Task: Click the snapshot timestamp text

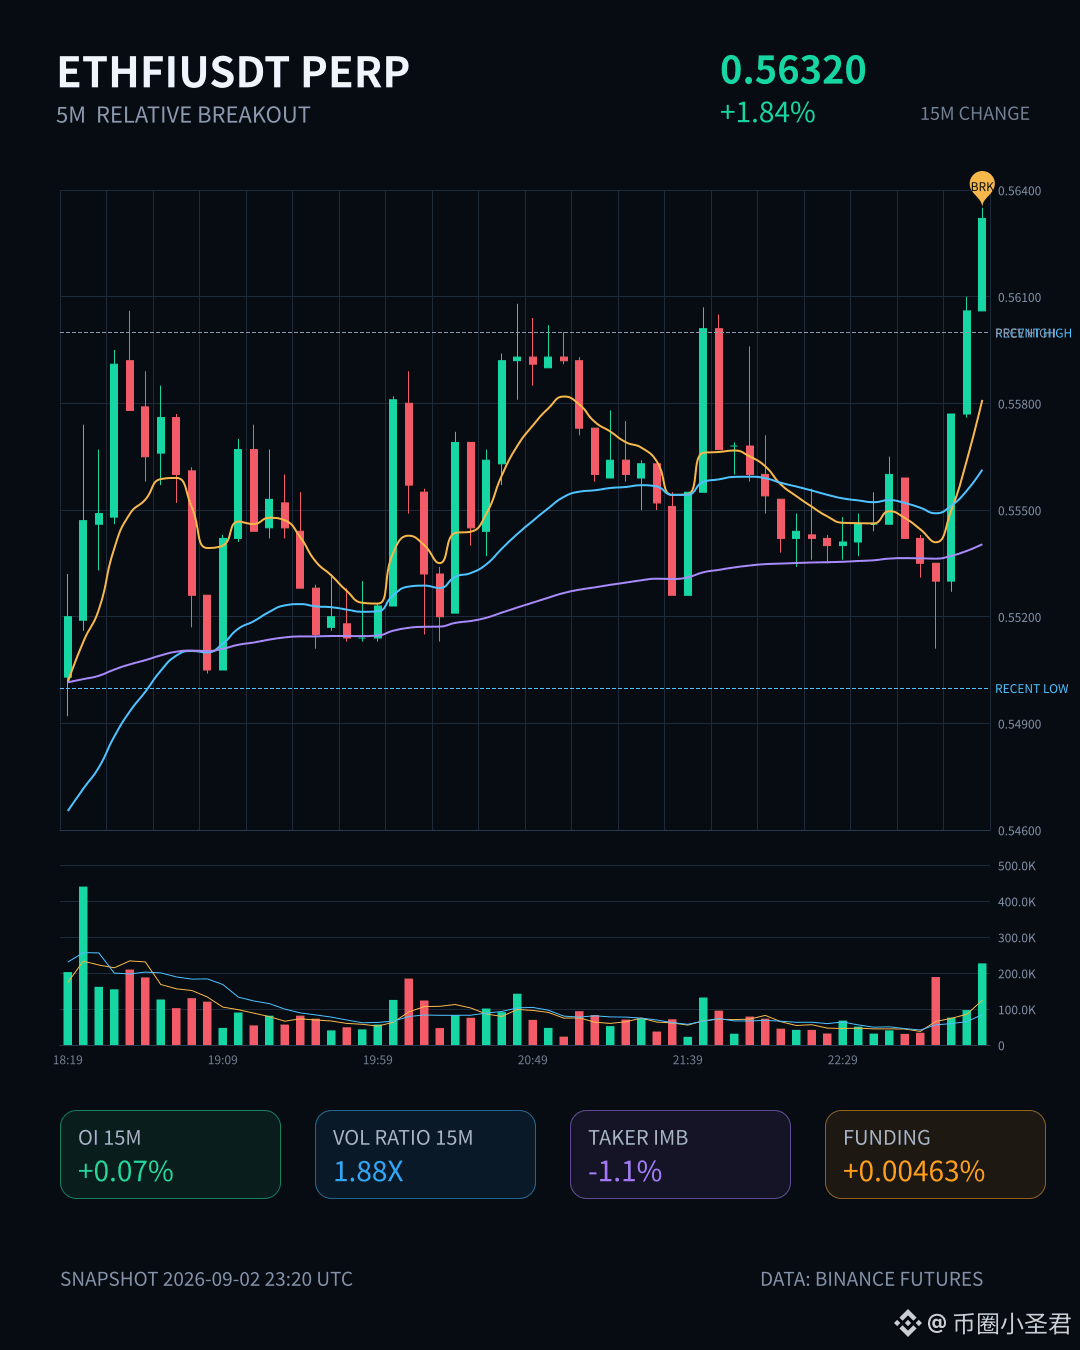Action: pos(206,1279)
